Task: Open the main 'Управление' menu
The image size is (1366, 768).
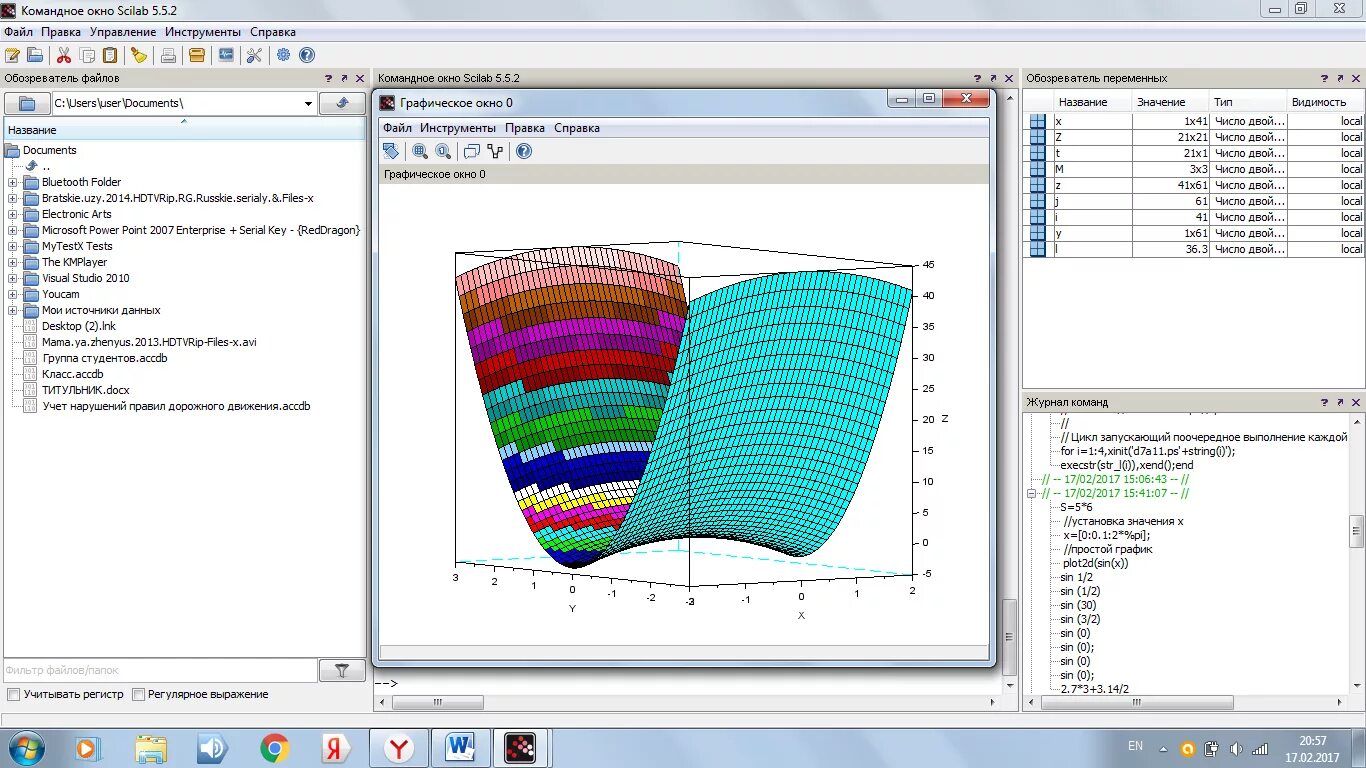Action: pos(123,32)
